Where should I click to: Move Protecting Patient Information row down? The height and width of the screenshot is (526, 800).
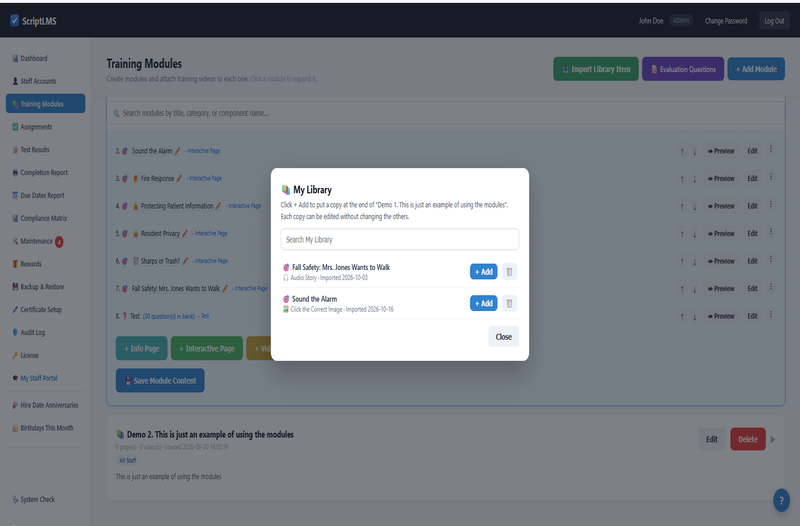[x=694, y=207]
